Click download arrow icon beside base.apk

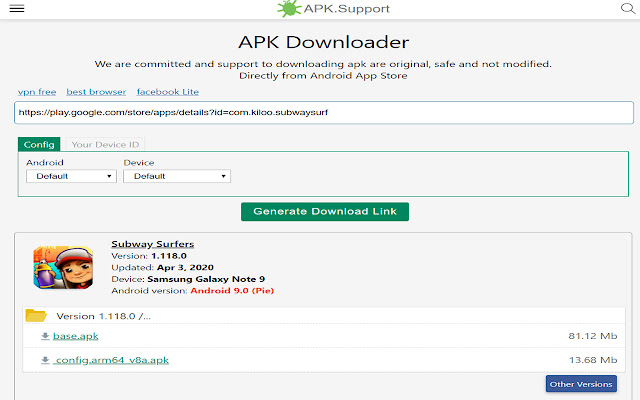pos(45,336)
